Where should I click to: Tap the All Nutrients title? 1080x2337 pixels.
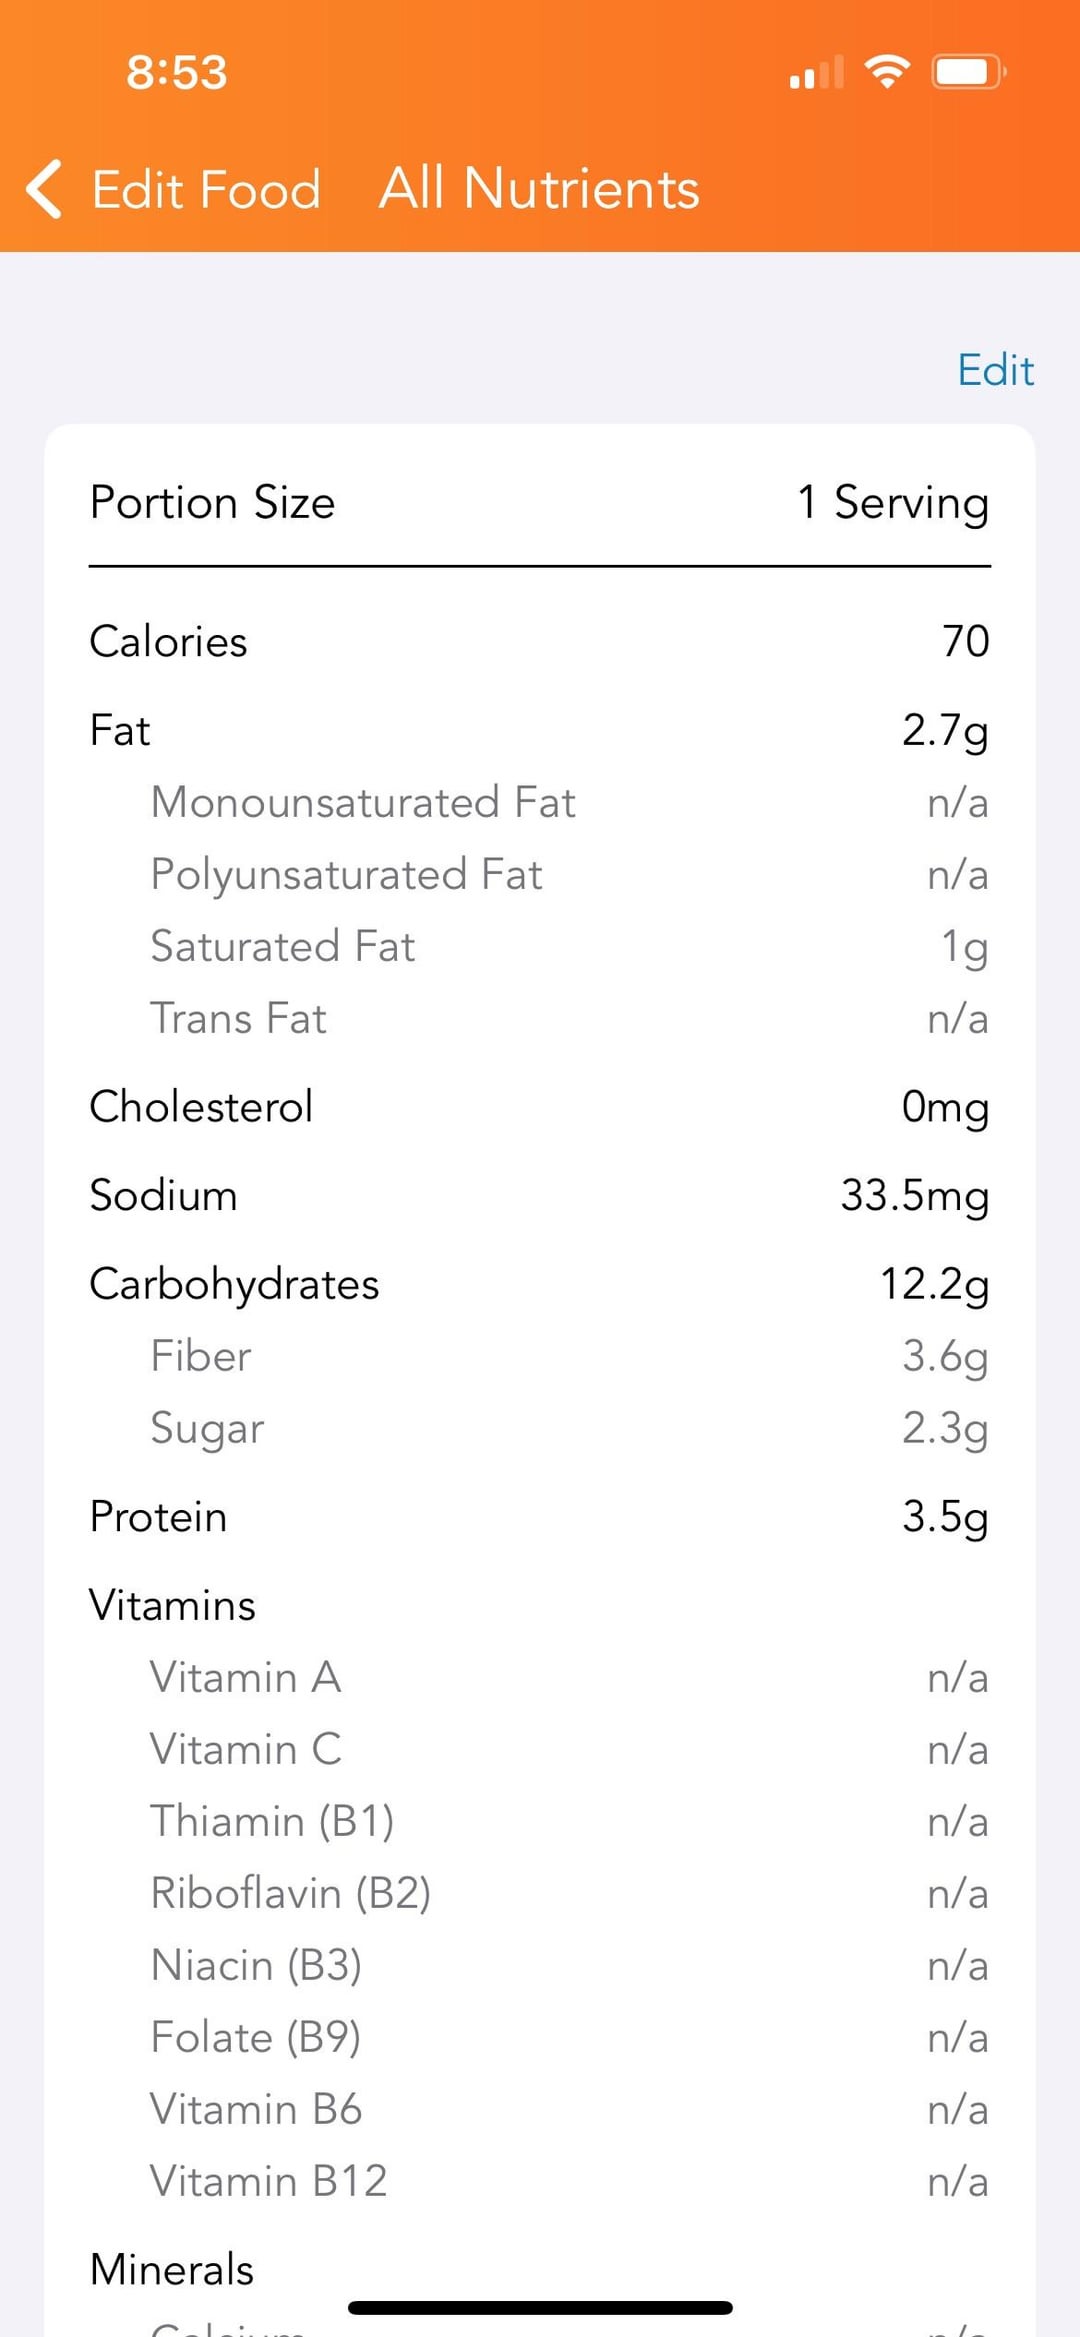(x=539, y=189)
